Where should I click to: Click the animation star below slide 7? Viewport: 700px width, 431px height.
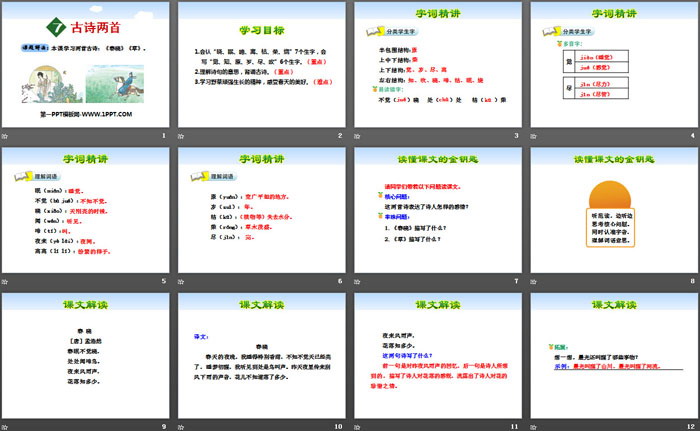tap(357, 279)
